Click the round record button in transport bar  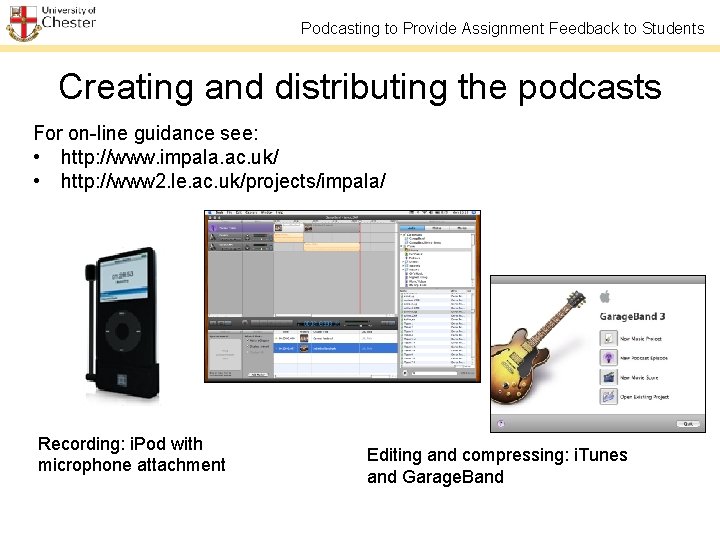pyautogui.click(x=245, y=323)
